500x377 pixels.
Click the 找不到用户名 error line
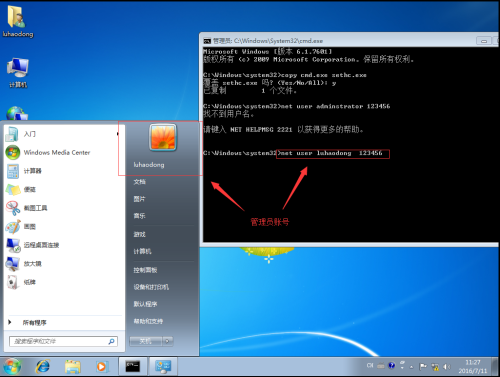tap(229, 114)
